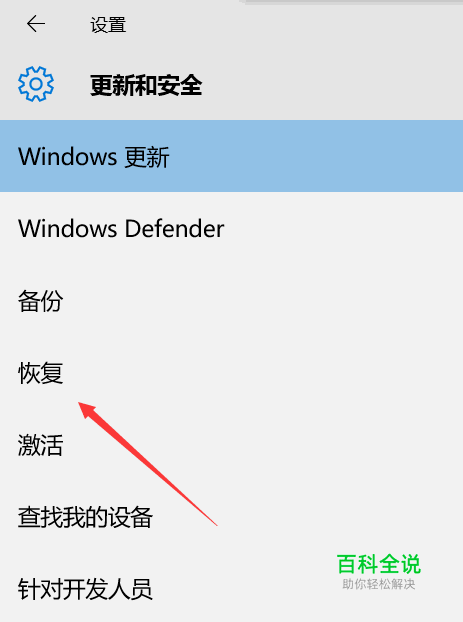Image resolution: width=463 pixels, height=622 pixels.
Task: Open the Windows Defender page
Action: [231, 228]
